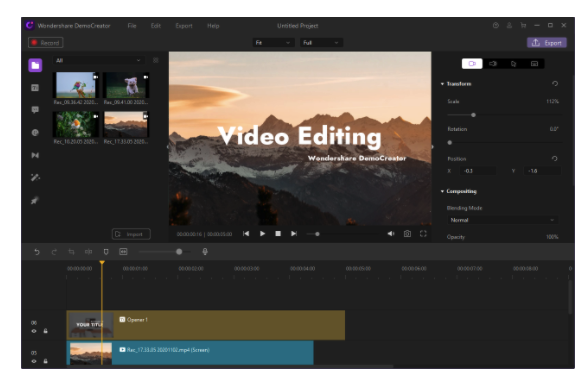Image resolution: width=585 pixels, height=390 pixels.
Task: Select the Rec_10.20.05 flower thumbnail
Action: coord(76,124)
